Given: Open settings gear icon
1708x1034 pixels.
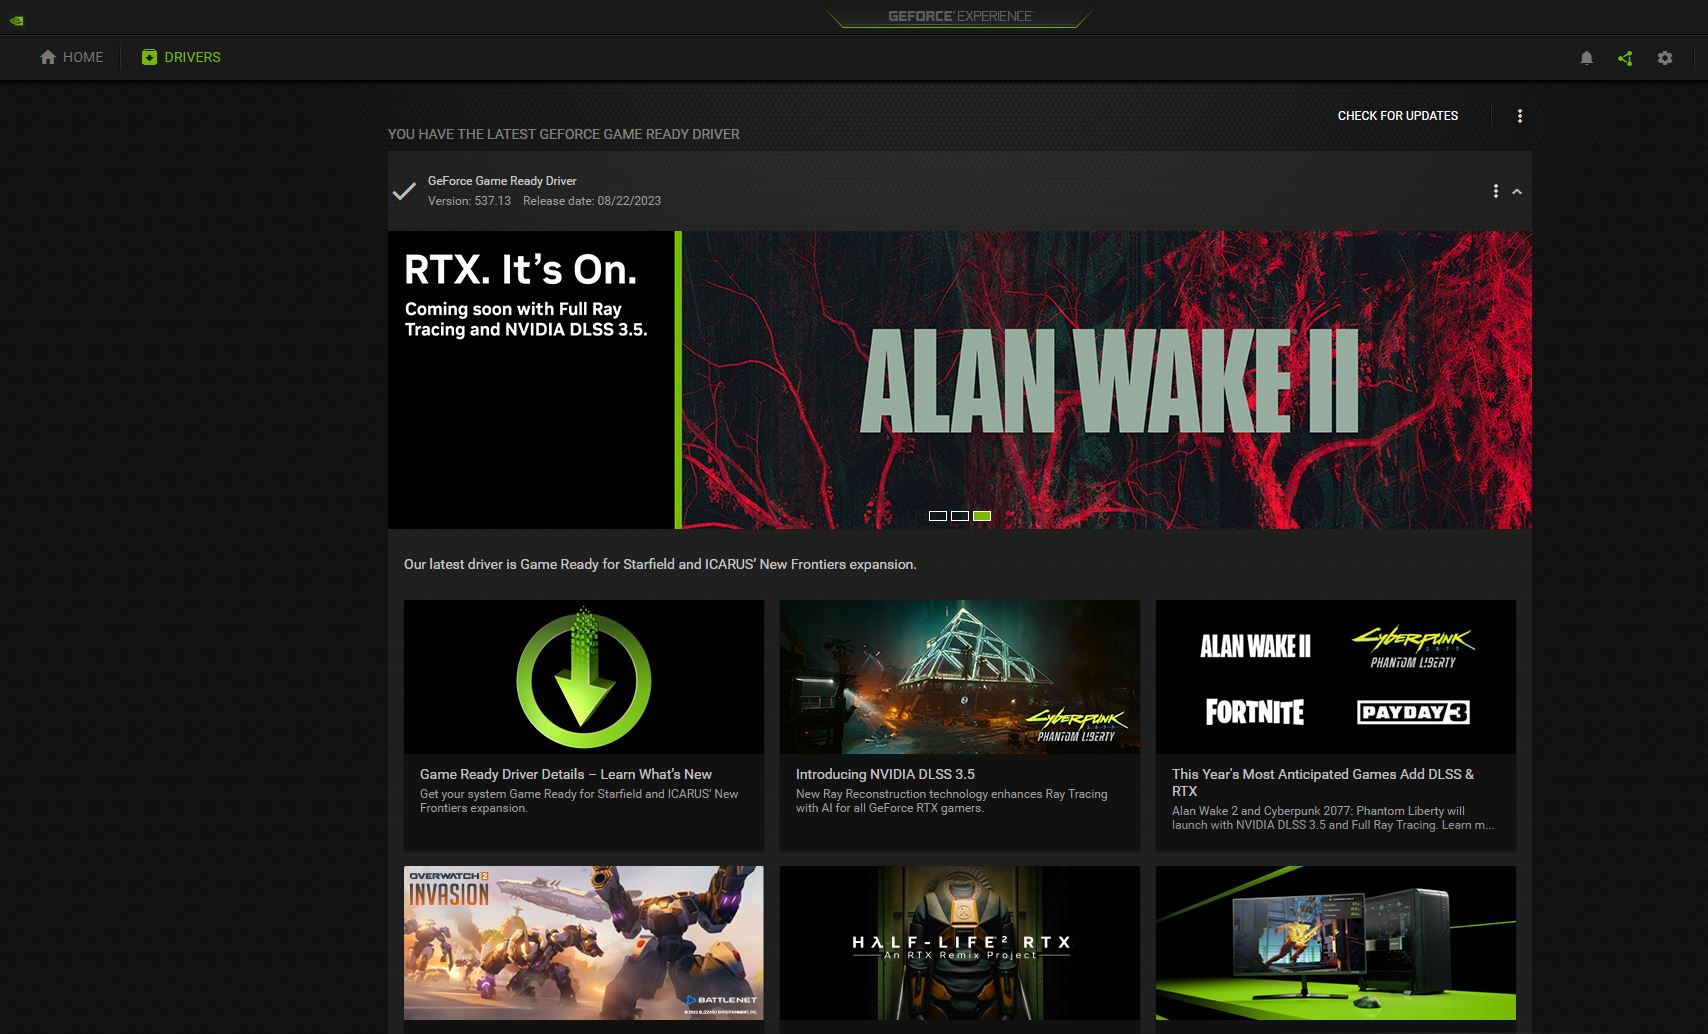Looking at the screenshot, I should click(x=1665, y=58).
